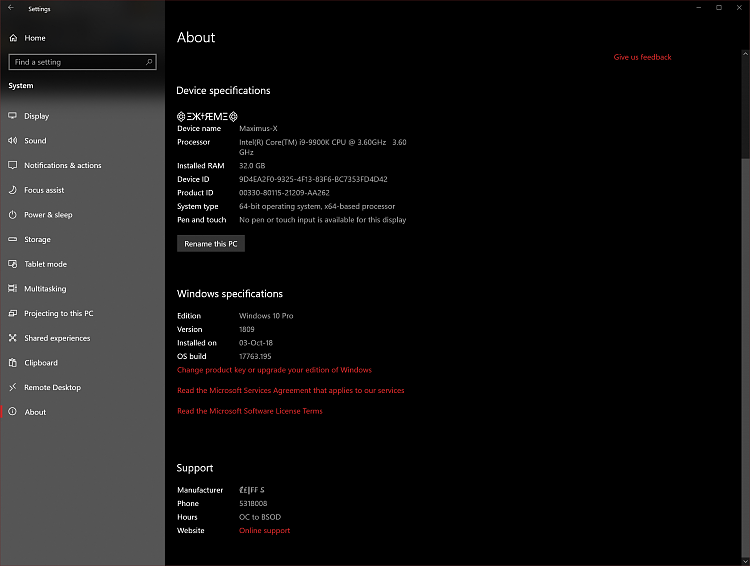Go to Home via house icon
This screenshot has height=566, width=750.
[x=13, y=38]
